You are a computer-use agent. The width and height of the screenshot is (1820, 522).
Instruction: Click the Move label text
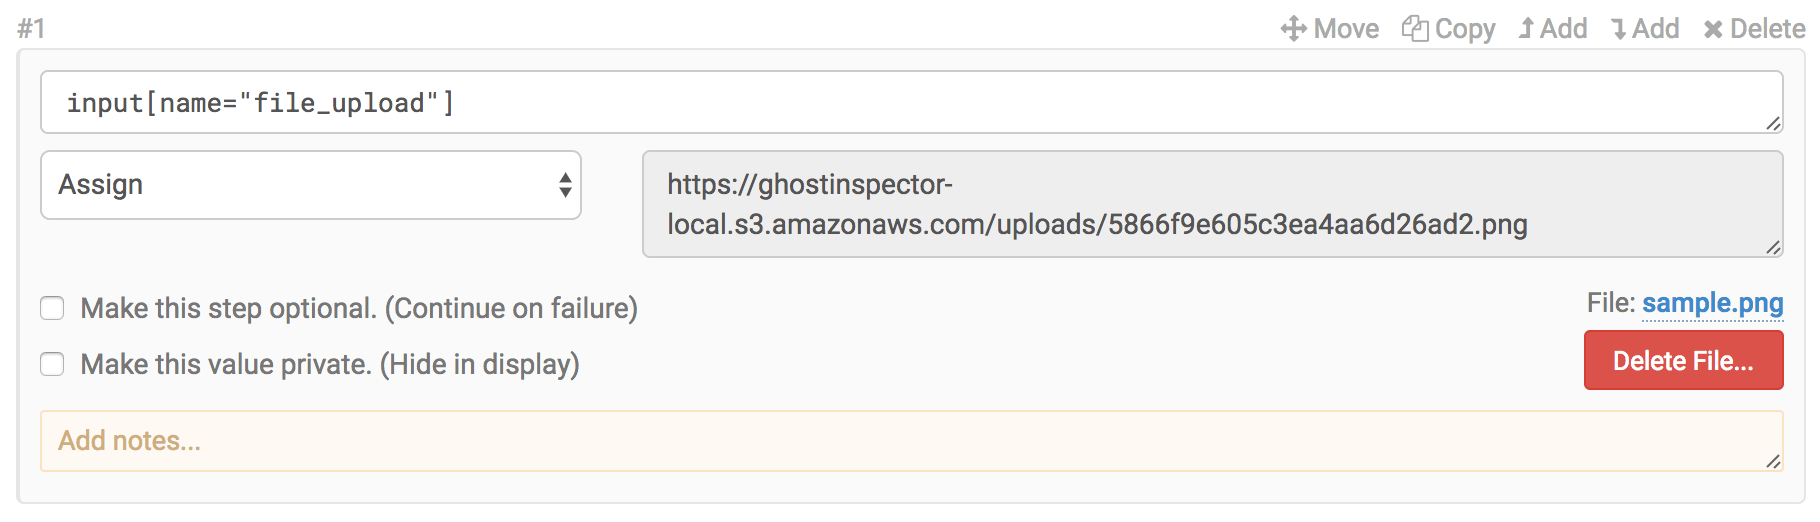(1346, 29)
